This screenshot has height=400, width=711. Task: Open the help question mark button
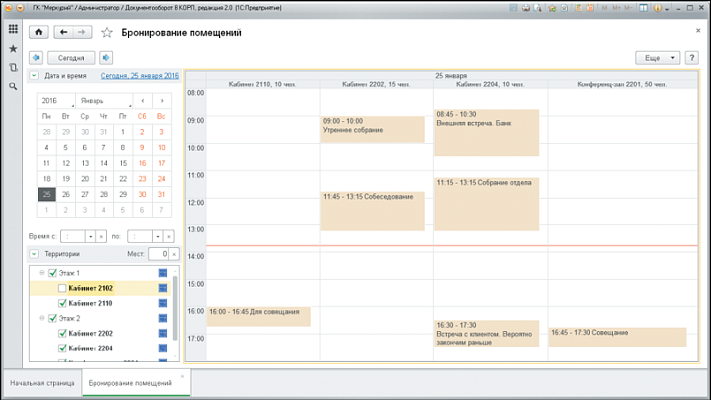[692, 57]
